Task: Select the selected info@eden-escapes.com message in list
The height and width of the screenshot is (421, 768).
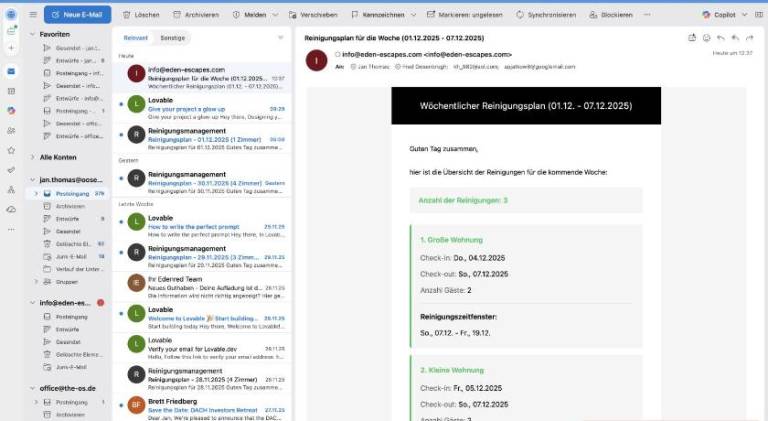Action: pyautogui.click(x=202, y=77)
